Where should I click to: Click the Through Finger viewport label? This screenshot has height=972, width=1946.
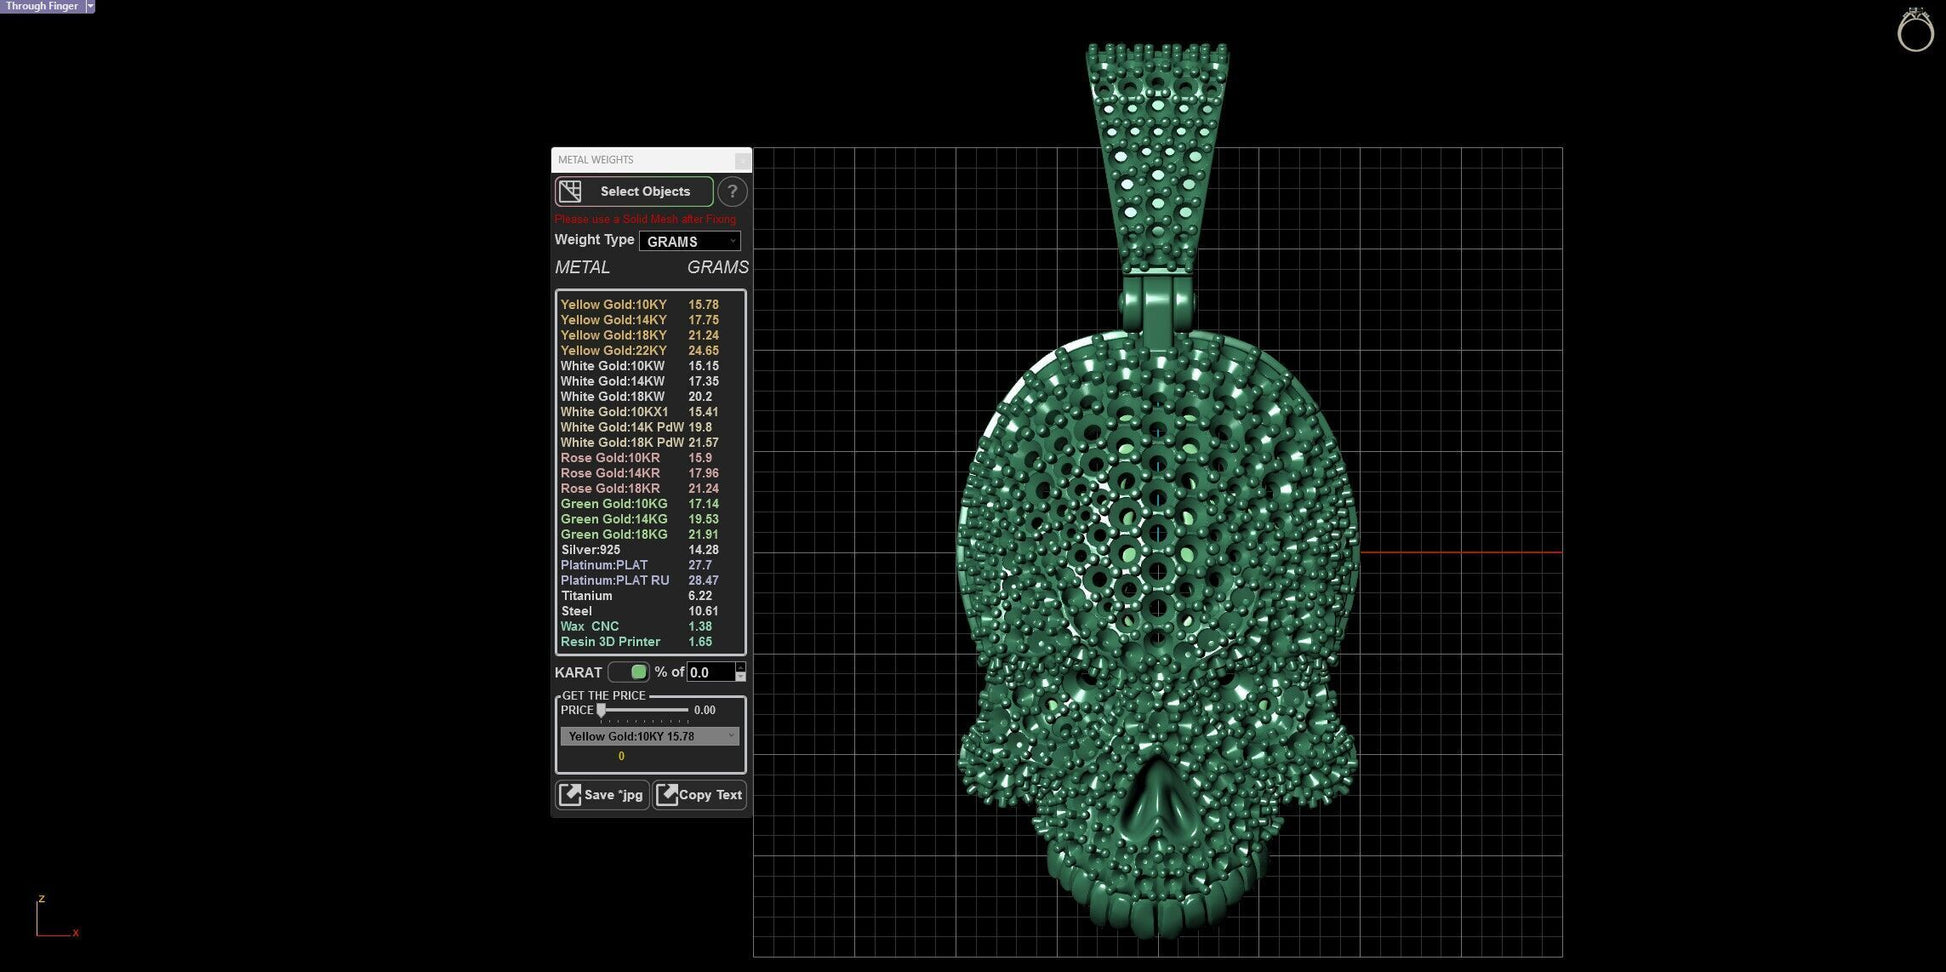coord(42,6)
